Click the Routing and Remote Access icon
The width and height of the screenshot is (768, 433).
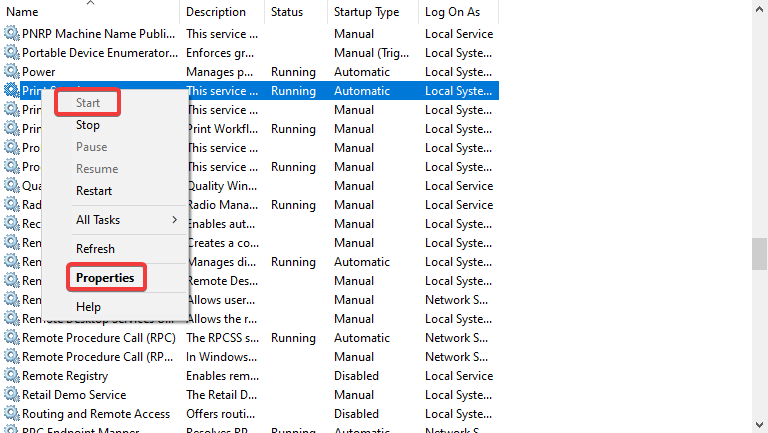point(11,414)
